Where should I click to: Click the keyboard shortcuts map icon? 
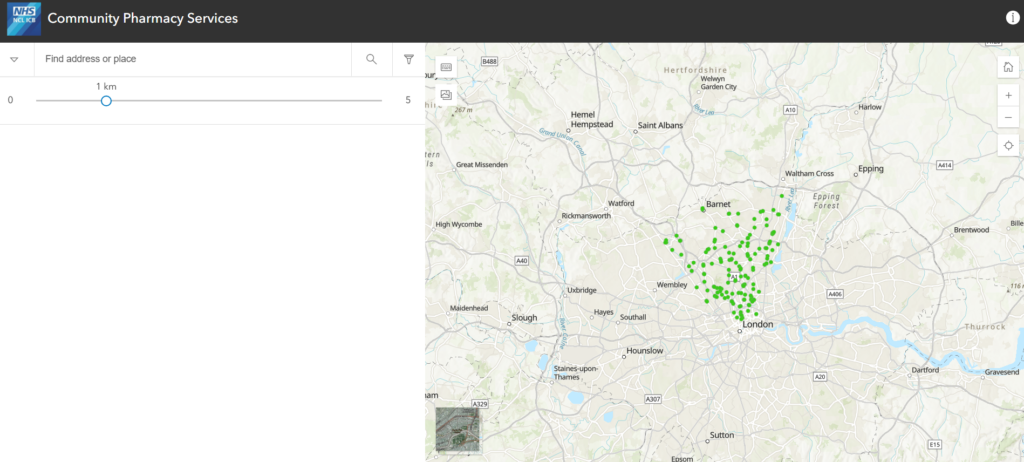[447, 67]
